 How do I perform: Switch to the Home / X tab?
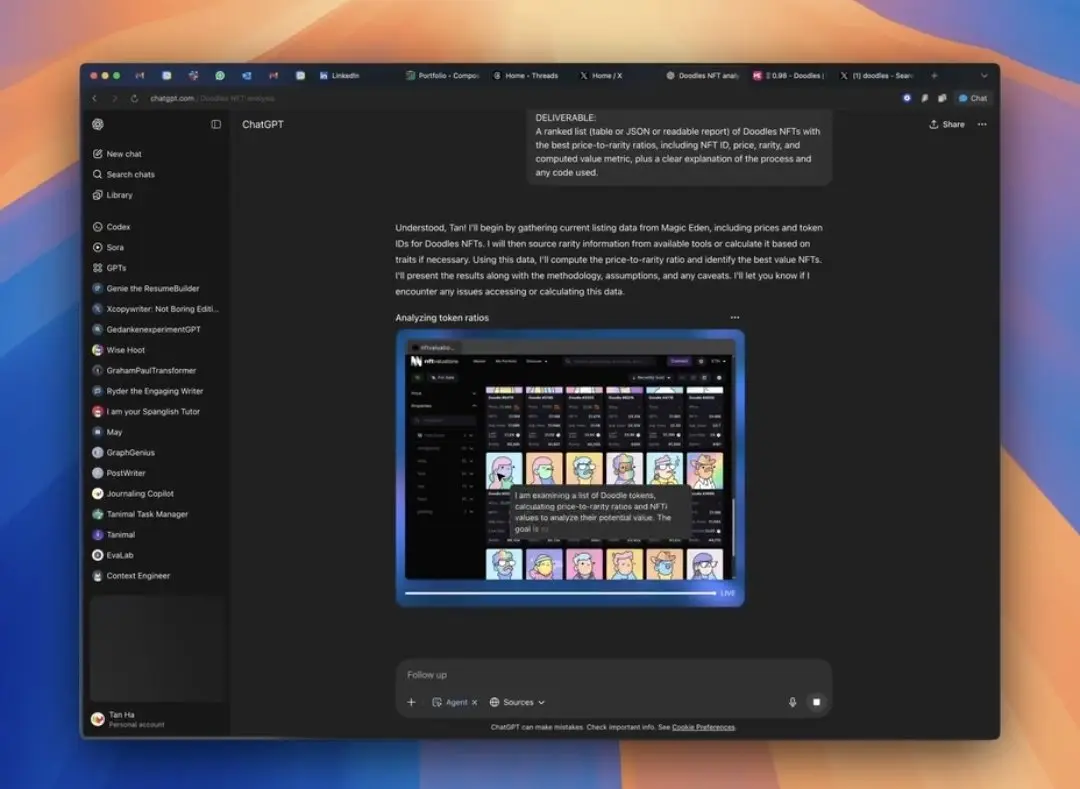coord(601,76)
